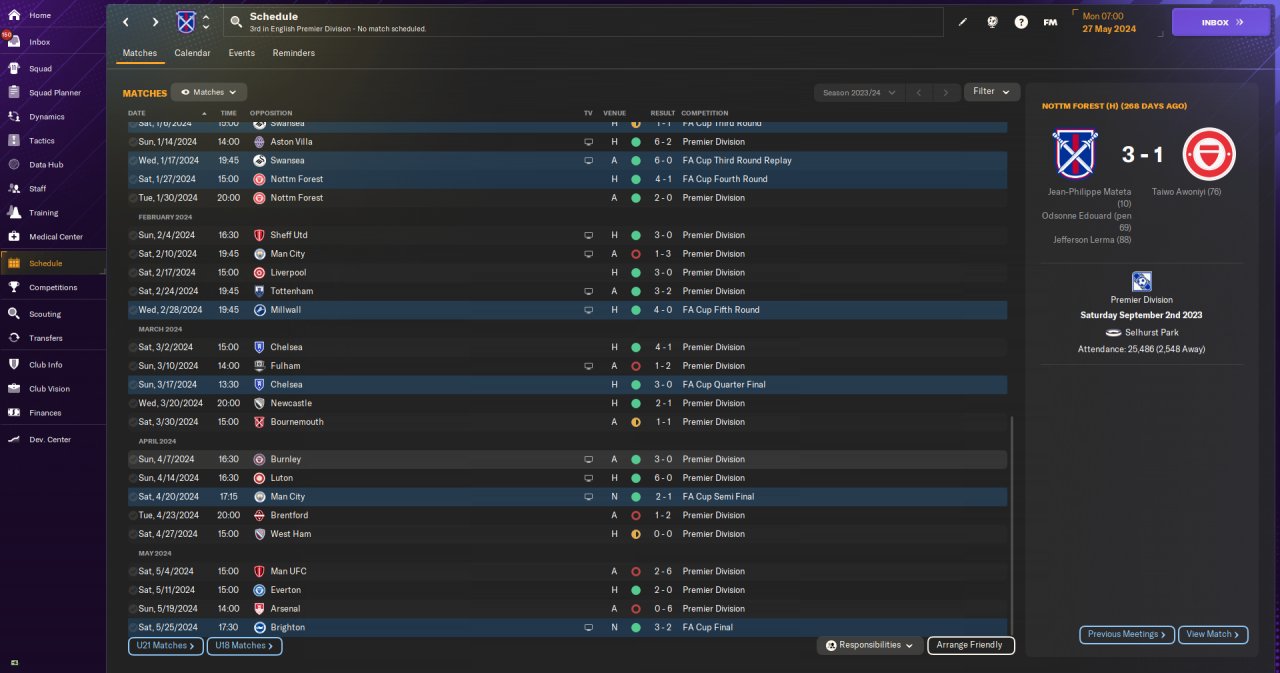Screen dimensions: 1280x673
Task: Open Squad Planner in the sidebar
Action: 54,93
